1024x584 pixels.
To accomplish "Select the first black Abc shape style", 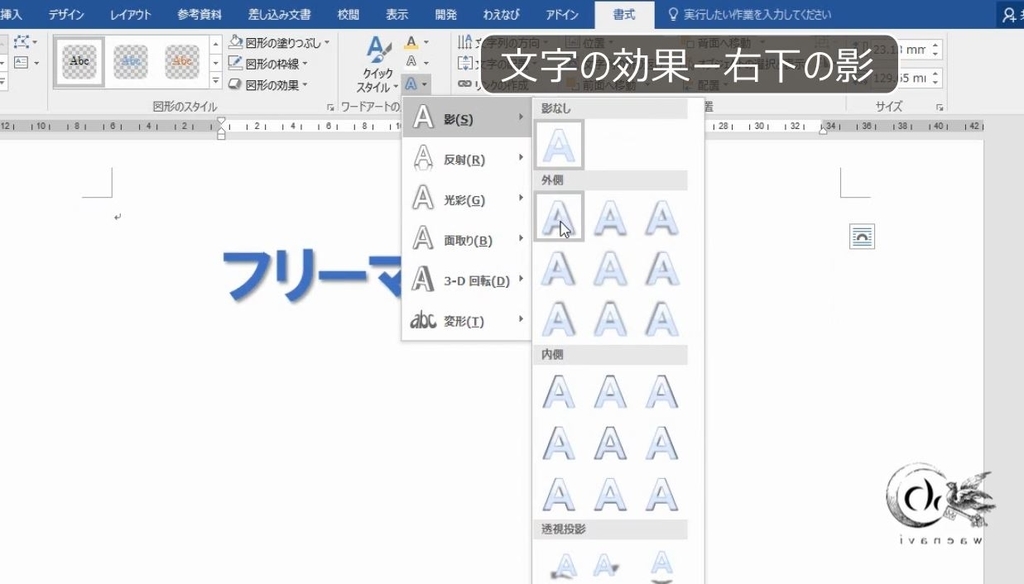I will coord(80,61).
